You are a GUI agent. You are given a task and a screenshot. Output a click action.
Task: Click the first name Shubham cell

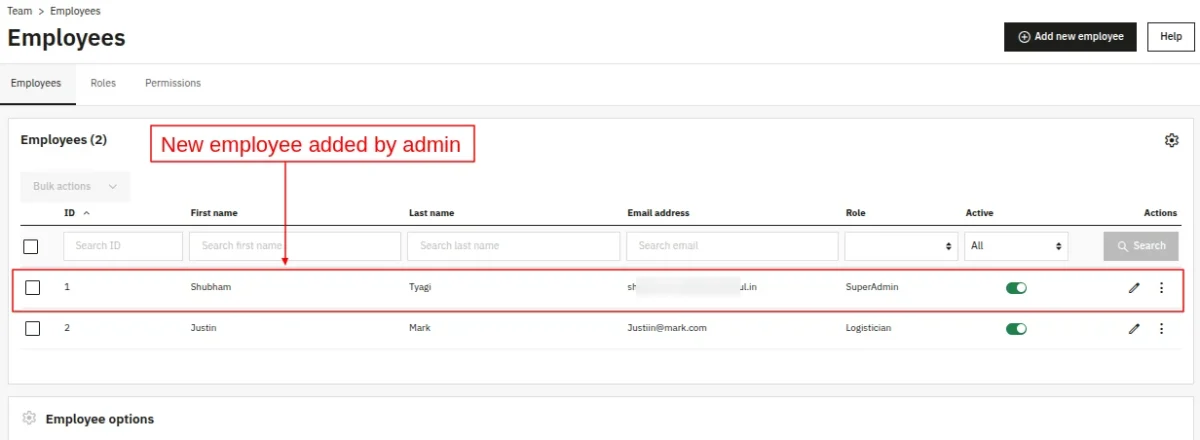point(211,288)
